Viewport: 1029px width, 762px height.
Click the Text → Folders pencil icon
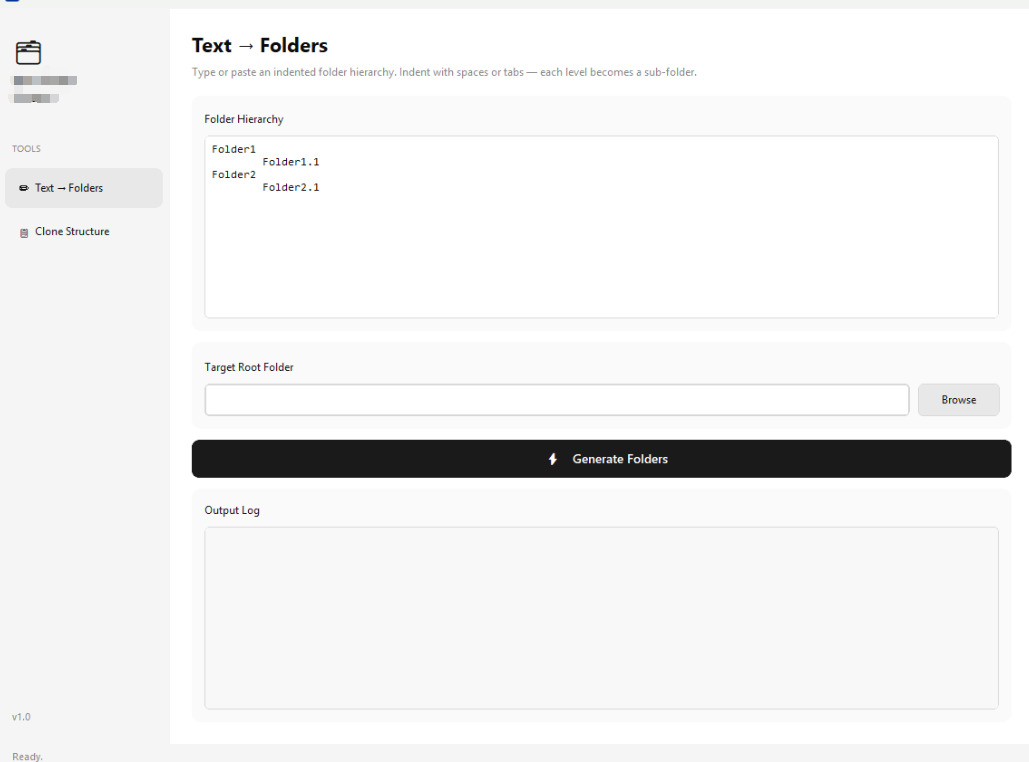tap(24, 188)
